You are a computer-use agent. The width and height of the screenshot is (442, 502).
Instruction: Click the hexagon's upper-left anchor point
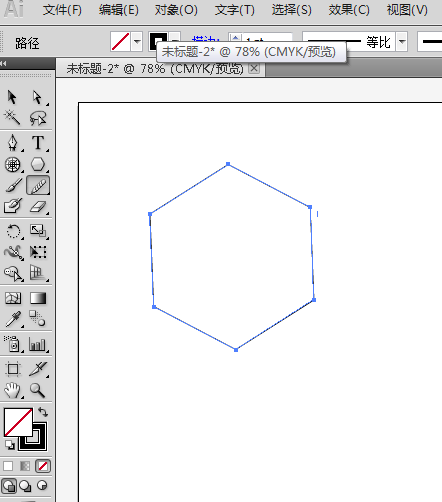point(150,214)
